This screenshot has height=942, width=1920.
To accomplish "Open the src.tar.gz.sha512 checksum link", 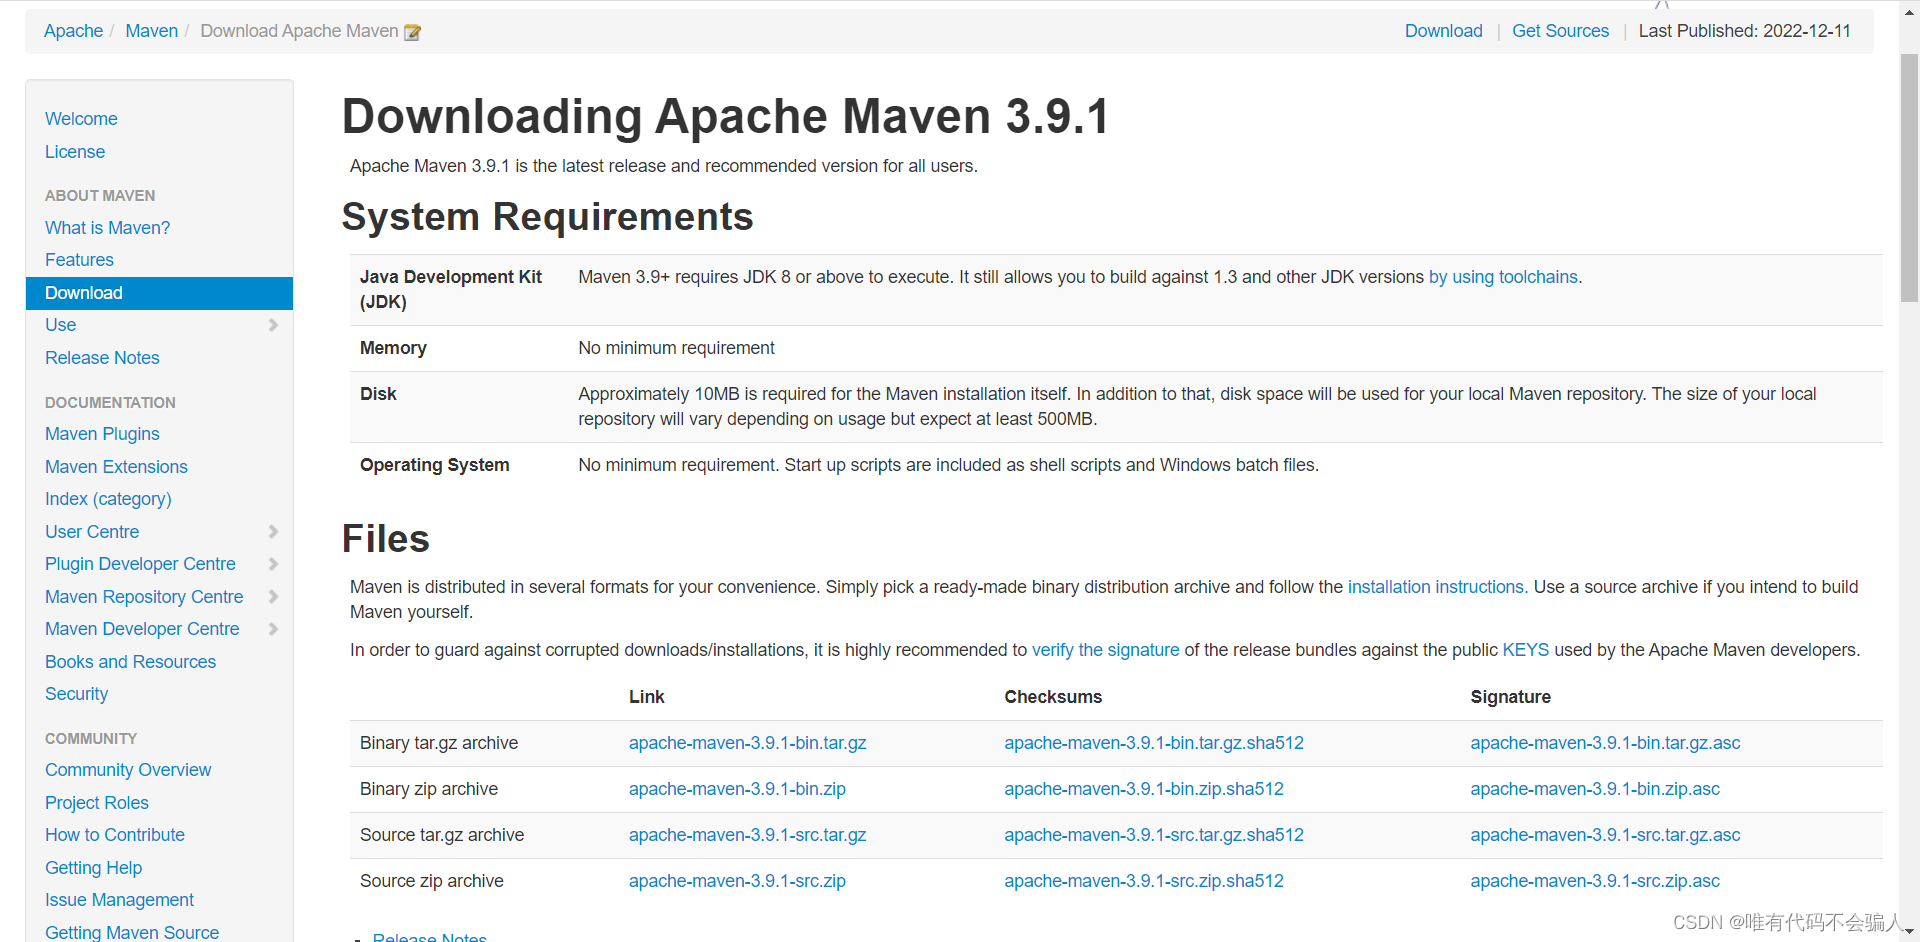I will (x=1154, y=835).
